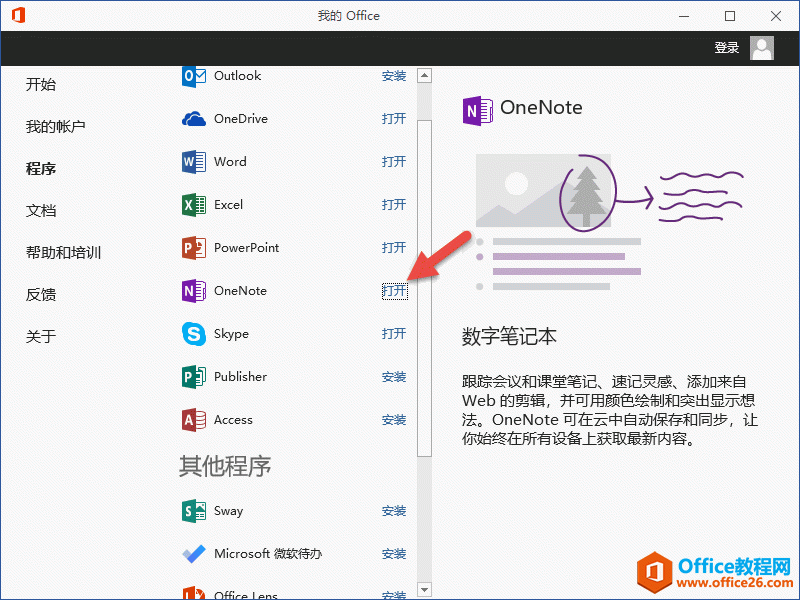Select the Excel app icon

194,205
